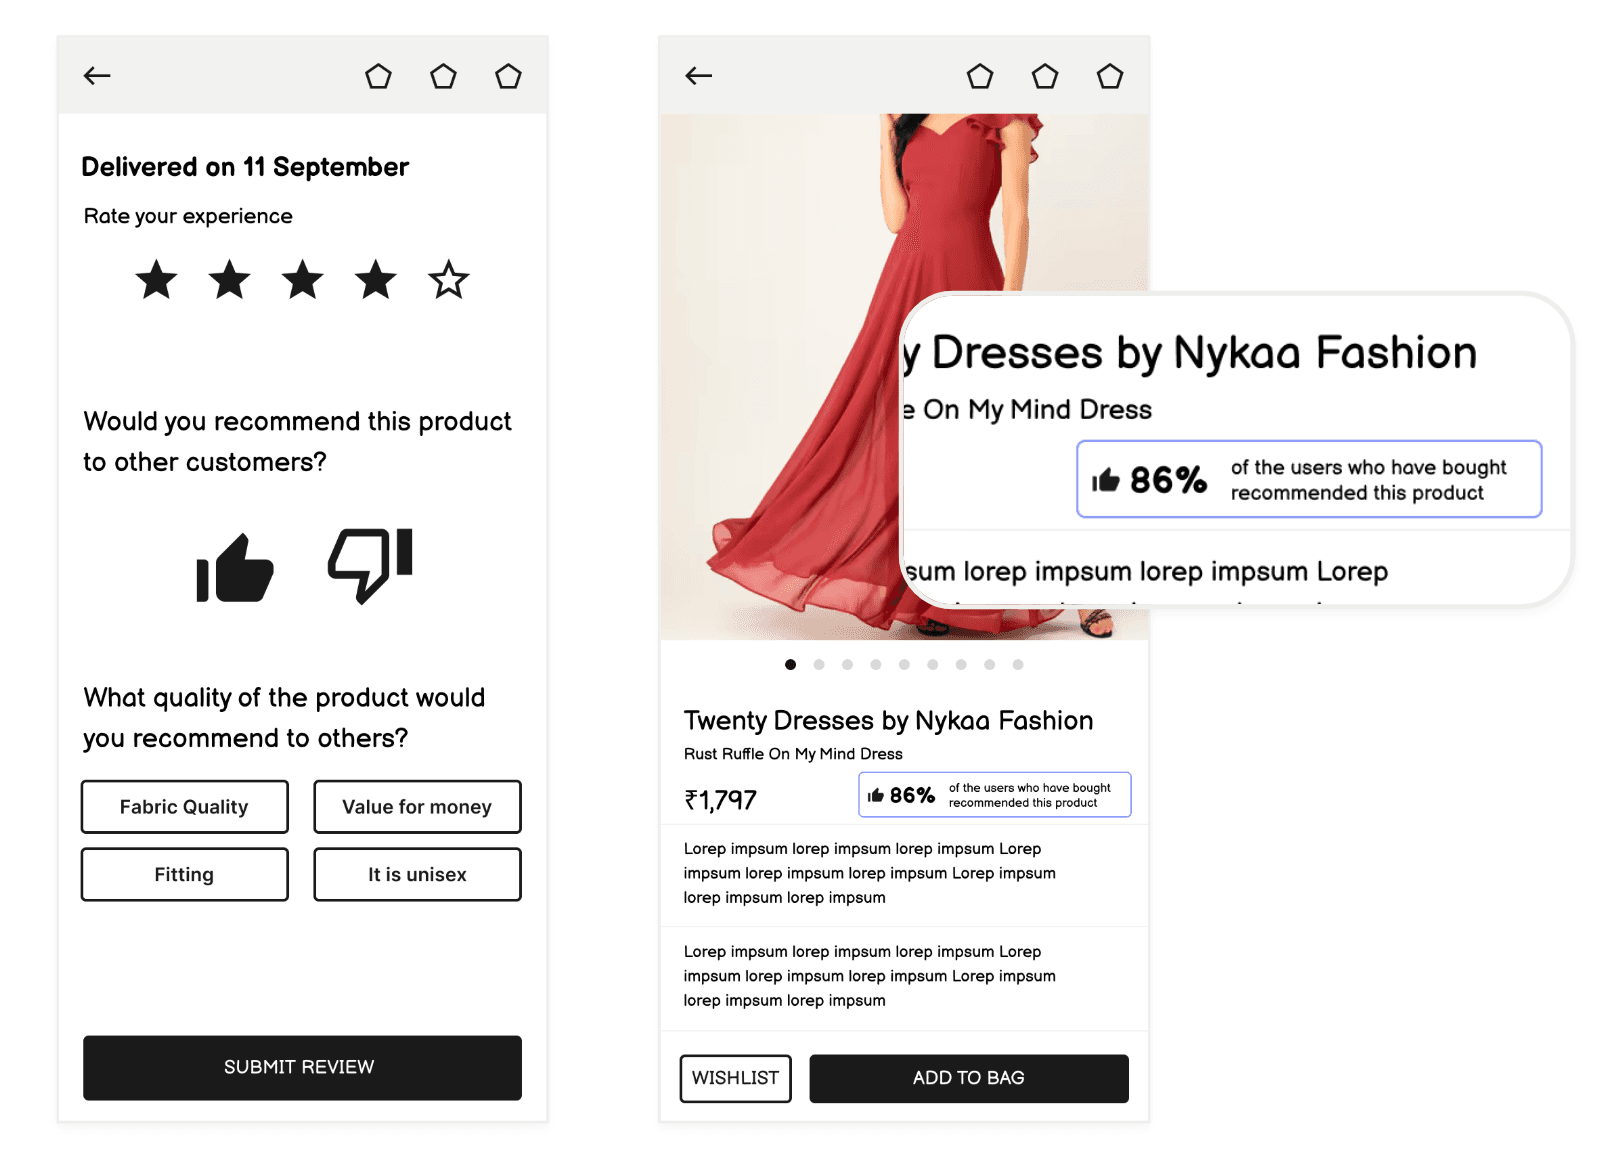Screen dimensions: 1602x1160
Task: Add the dress to wishlist
Action: [x=736, y=1079]
